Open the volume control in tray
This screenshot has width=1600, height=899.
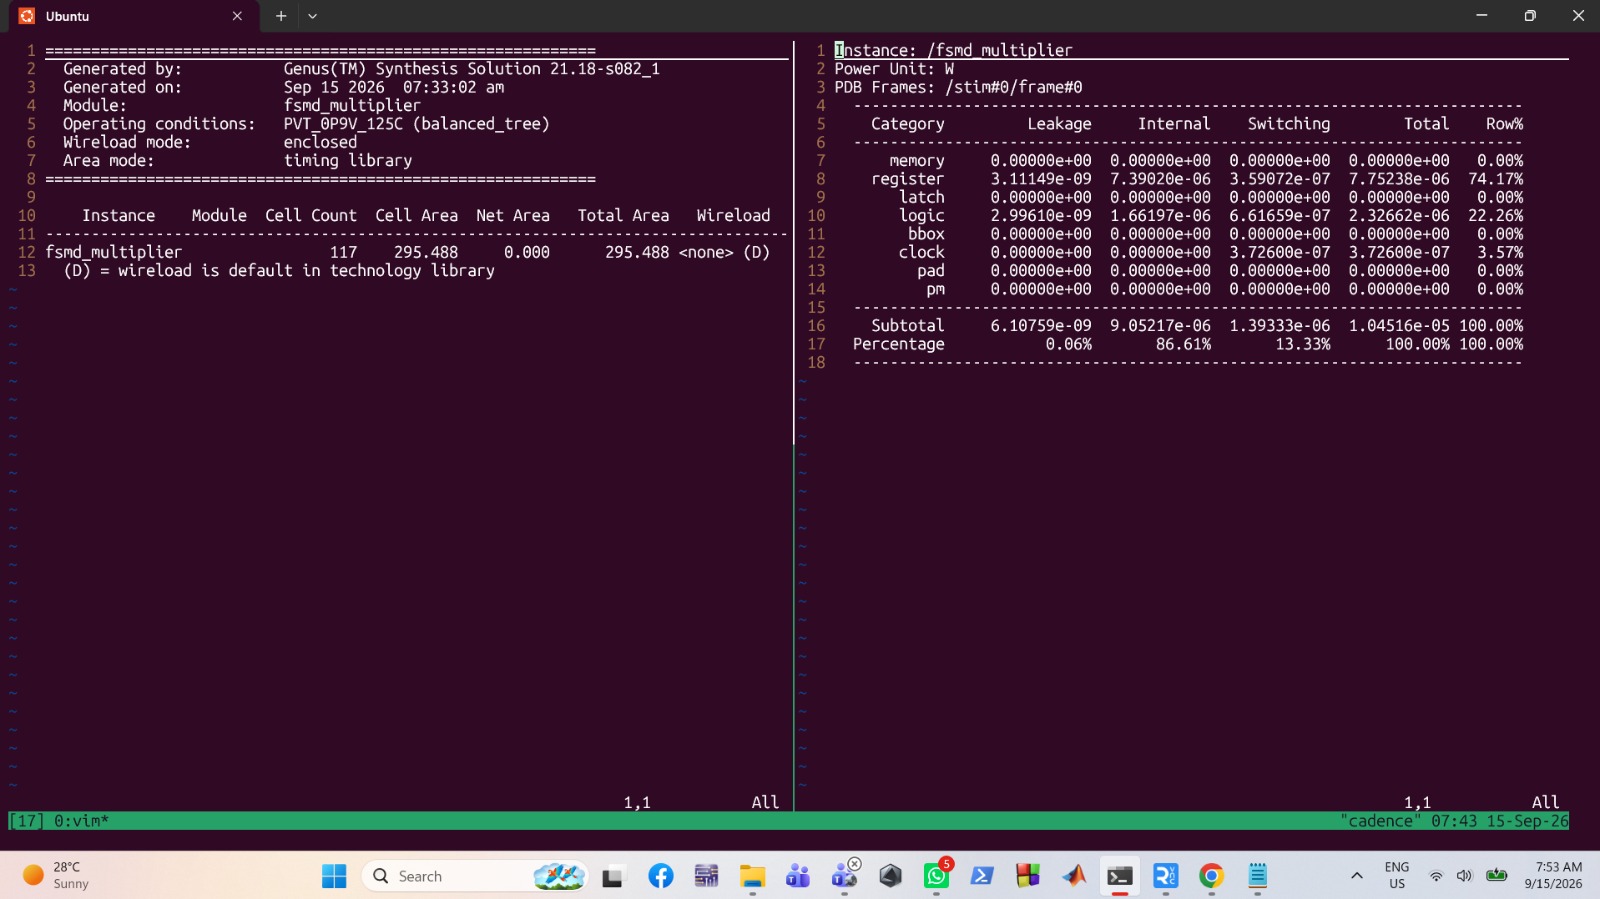coord(1464,876)
